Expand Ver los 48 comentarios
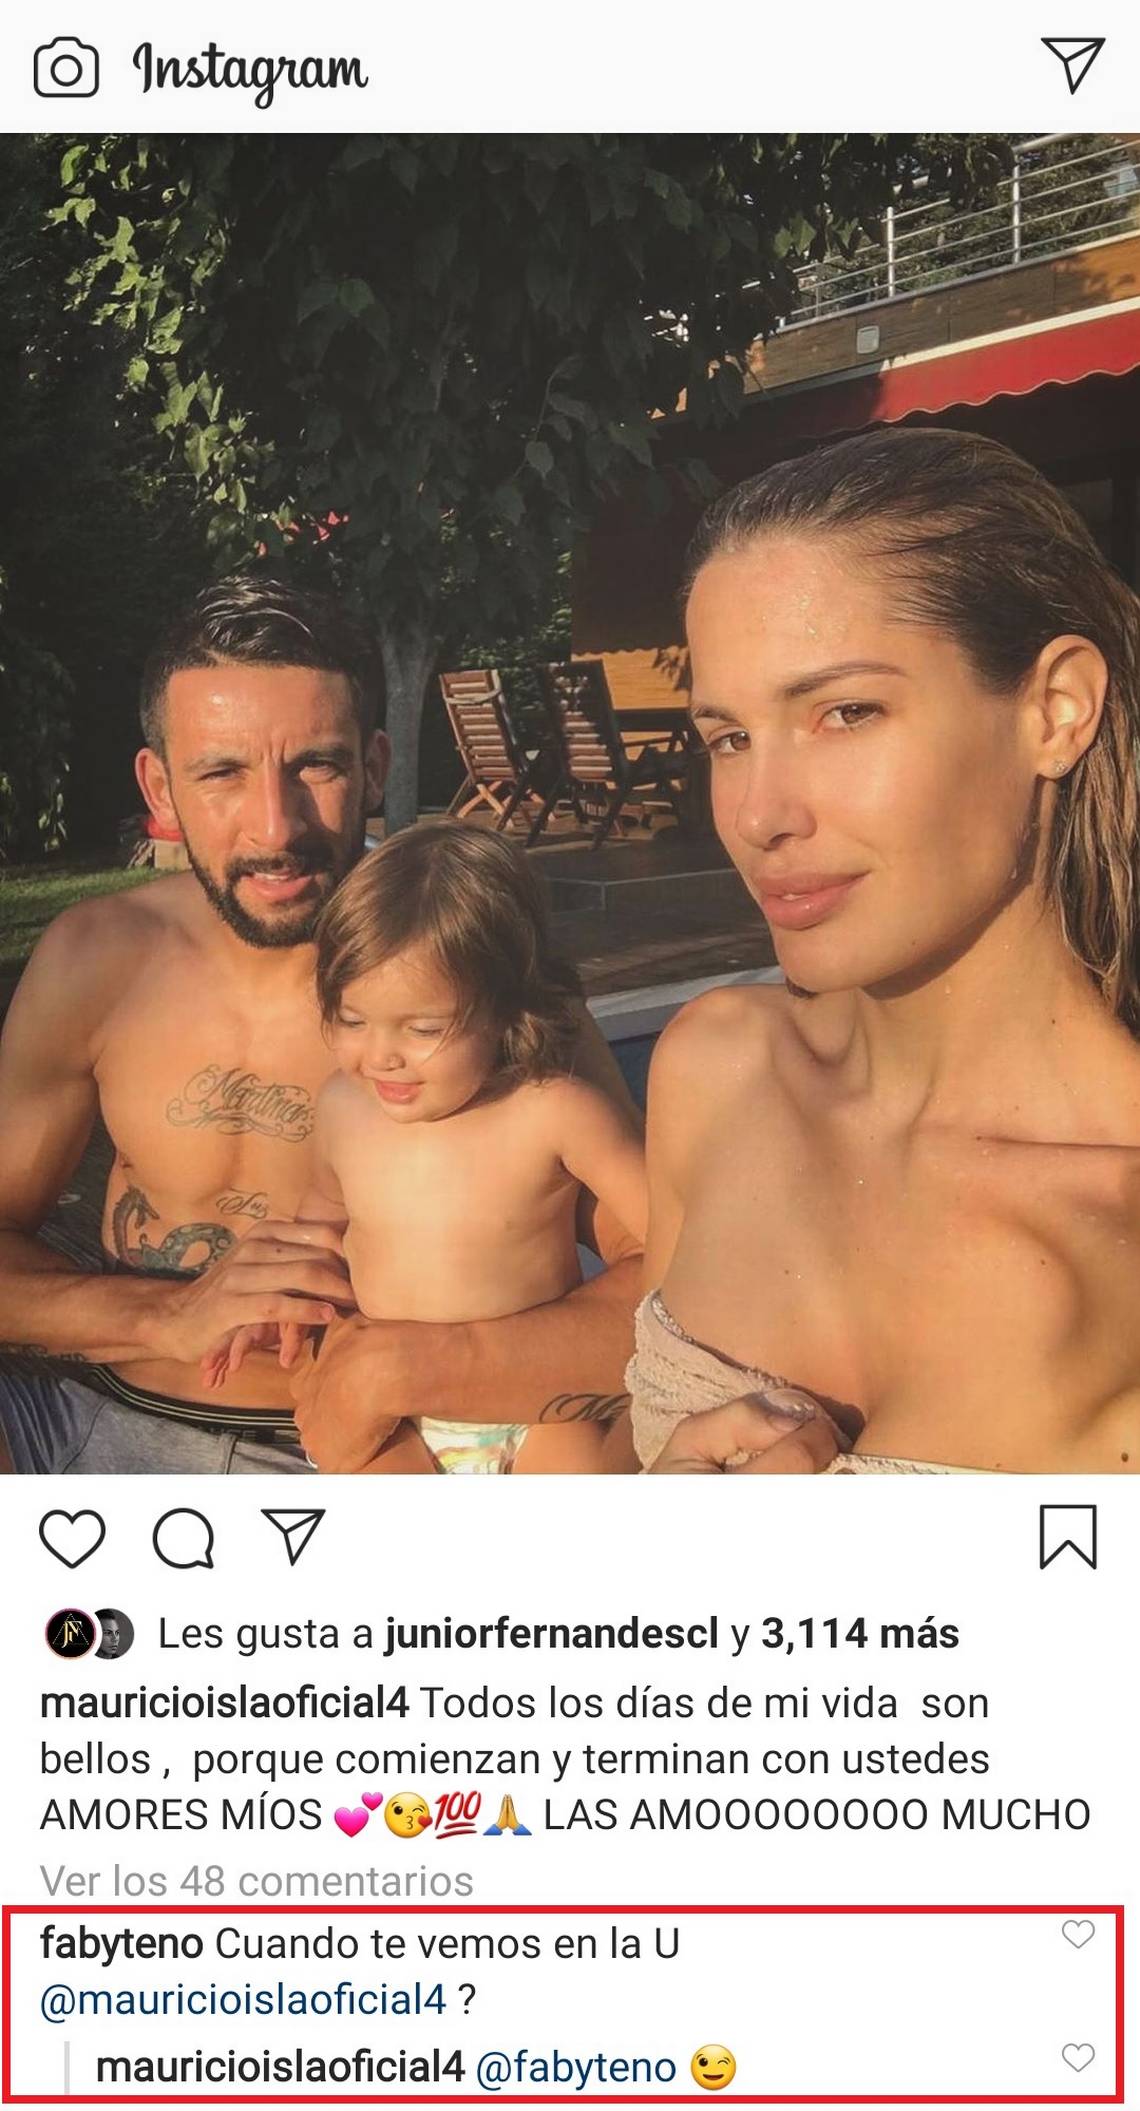This screenshot has height=2111, width=1140. (x=257, y=1882)
